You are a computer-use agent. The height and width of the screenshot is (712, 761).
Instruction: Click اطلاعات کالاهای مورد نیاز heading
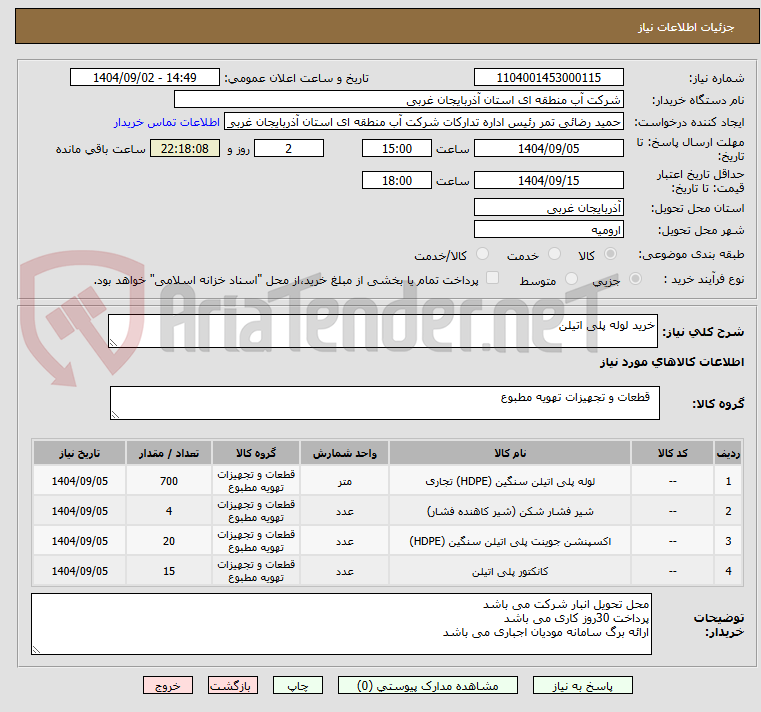pos(672,362)
